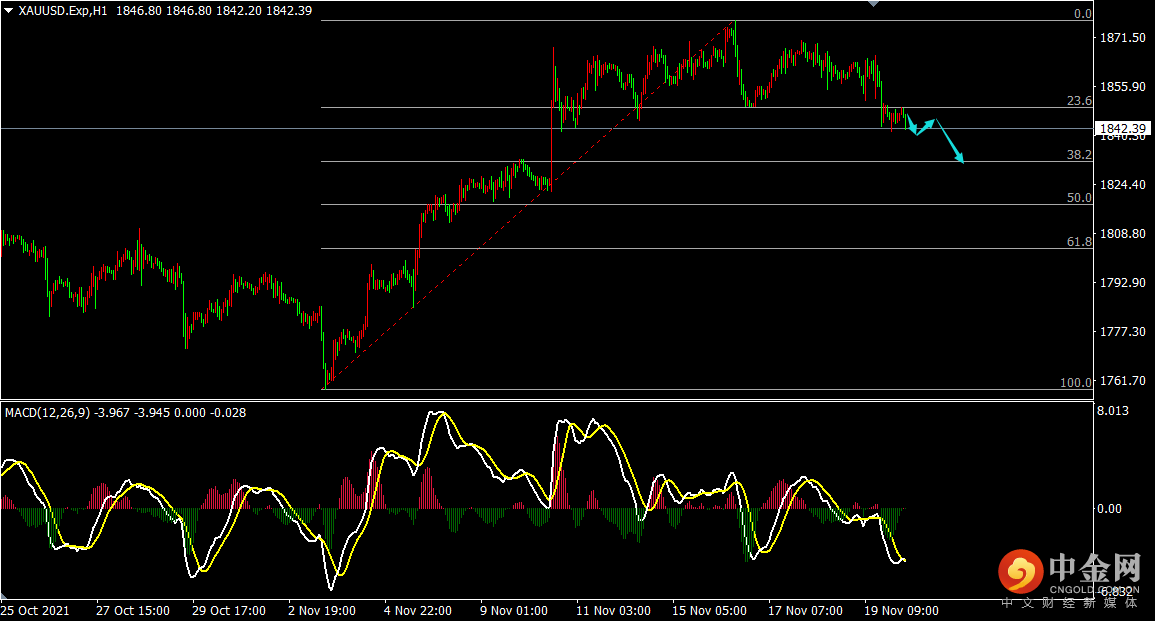Select the 61.8 Fibonacci level label
1155x621 pixels.
point(1078,242)
